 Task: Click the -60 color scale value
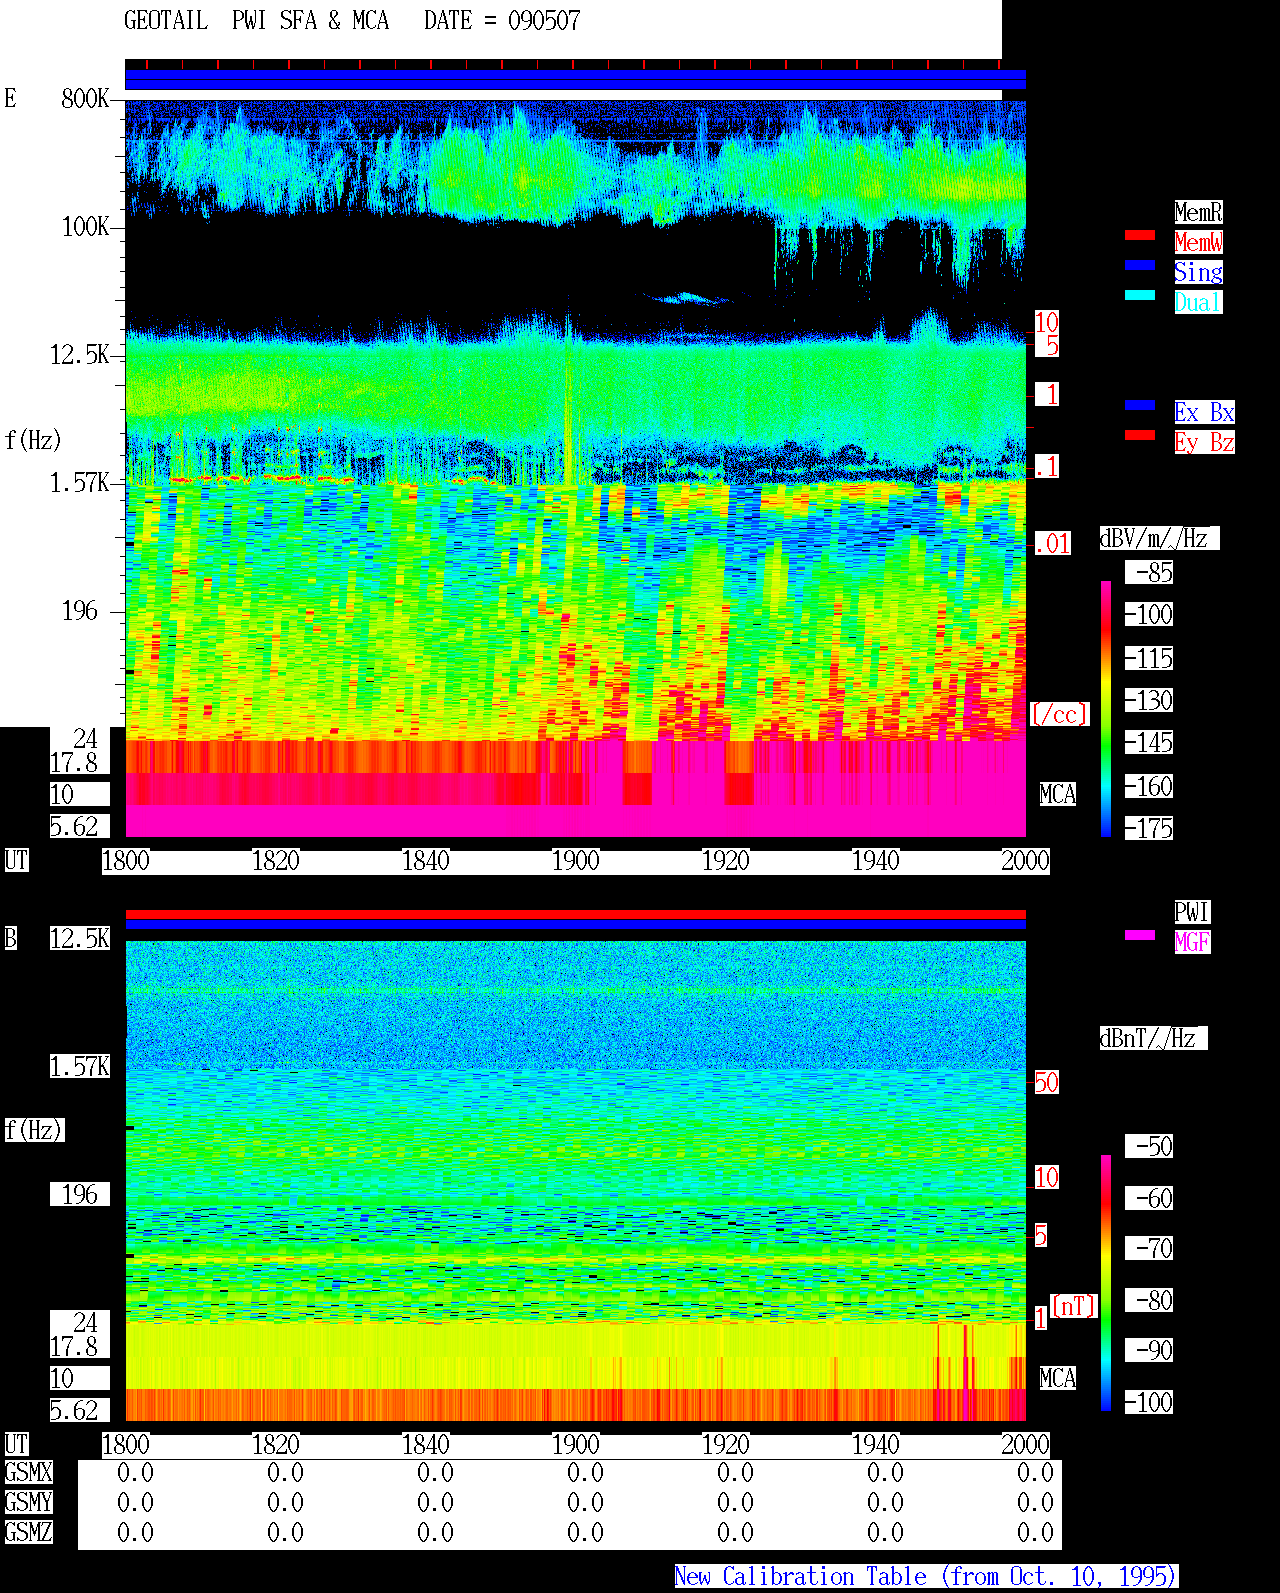(x=1149, y=1198)
